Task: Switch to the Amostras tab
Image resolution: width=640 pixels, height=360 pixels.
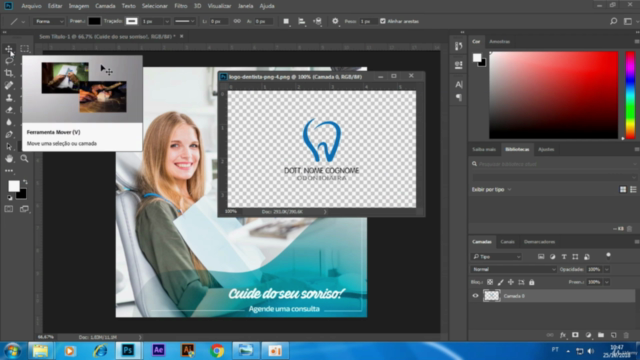Action: 499,42
